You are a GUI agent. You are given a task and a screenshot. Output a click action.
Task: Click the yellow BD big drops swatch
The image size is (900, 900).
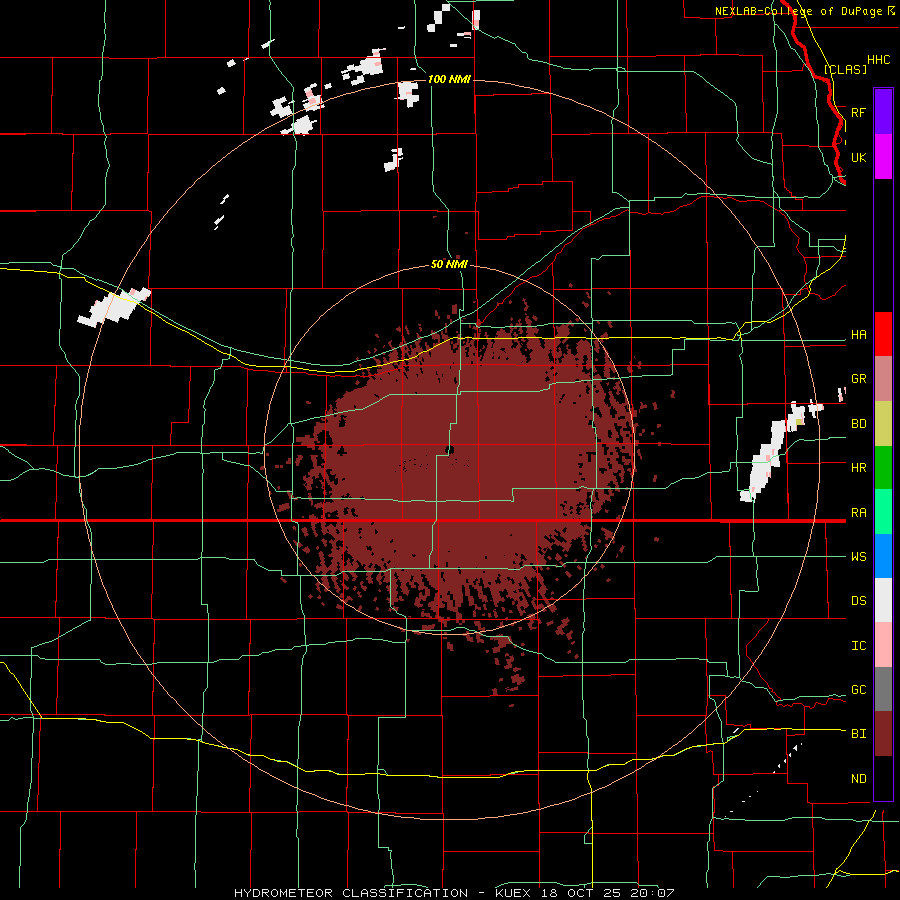pos(883,424)
